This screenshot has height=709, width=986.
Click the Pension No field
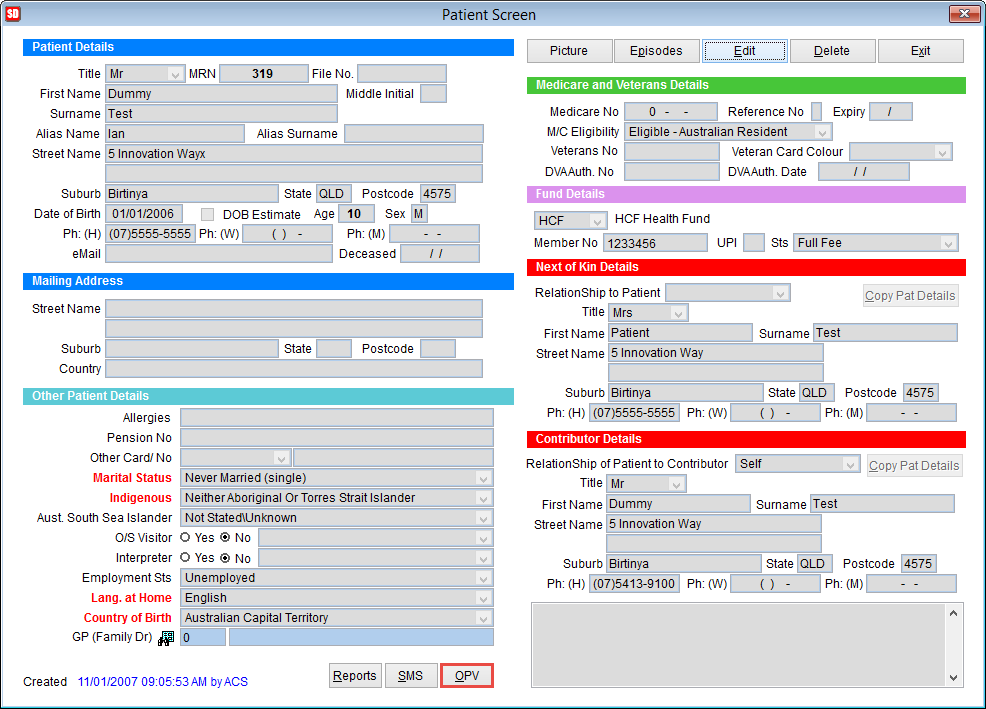pyautogui.click(x=337, y=438)
